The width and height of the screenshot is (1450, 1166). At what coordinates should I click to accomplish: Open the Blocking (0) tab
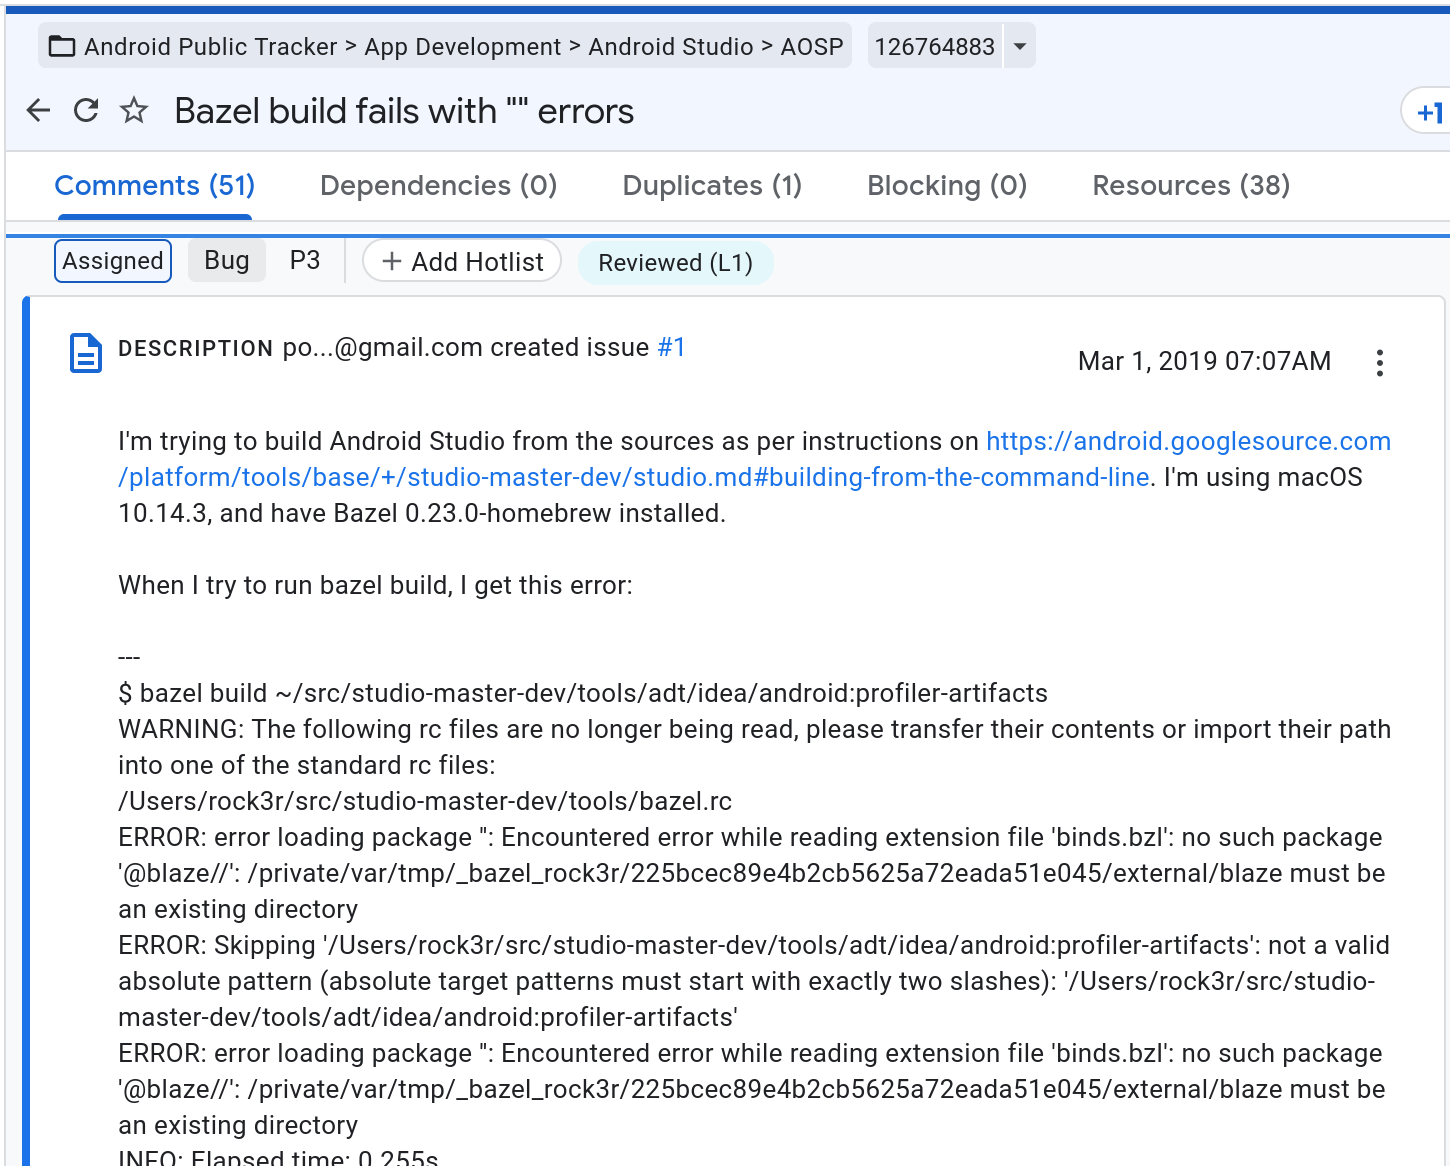point(947,186)
